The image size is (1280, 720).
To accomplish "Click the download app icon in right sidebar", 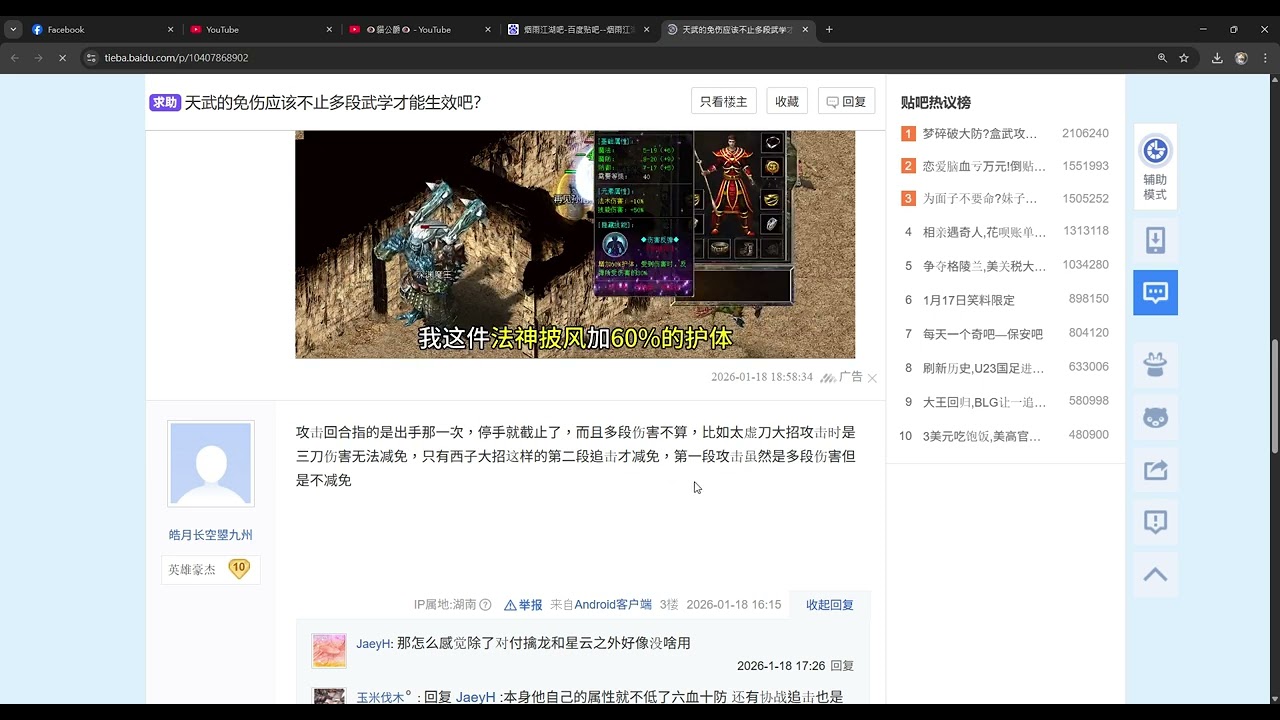I will pyautogui.click(x=1155, y=240).
